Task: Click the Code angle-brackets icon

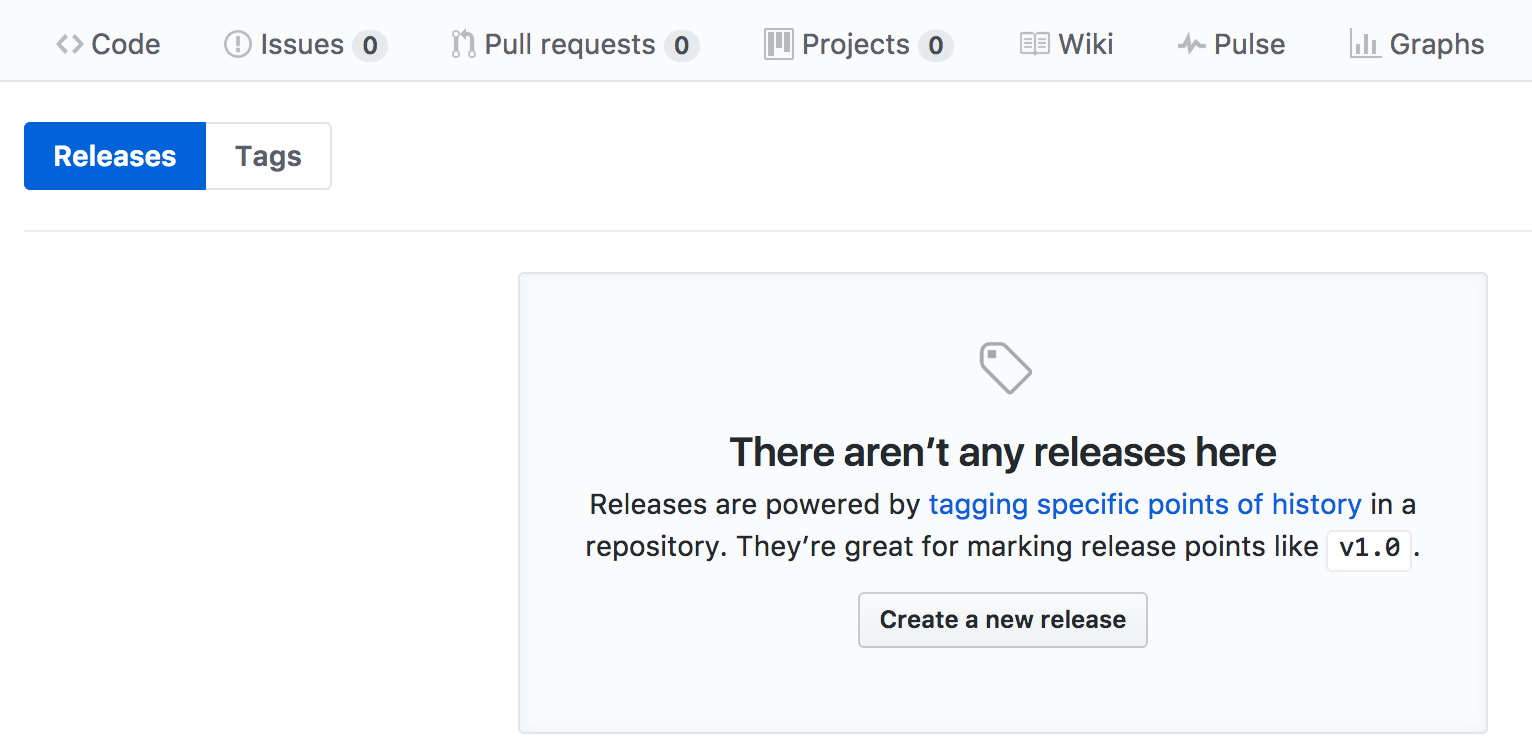Action: point(69,43)
